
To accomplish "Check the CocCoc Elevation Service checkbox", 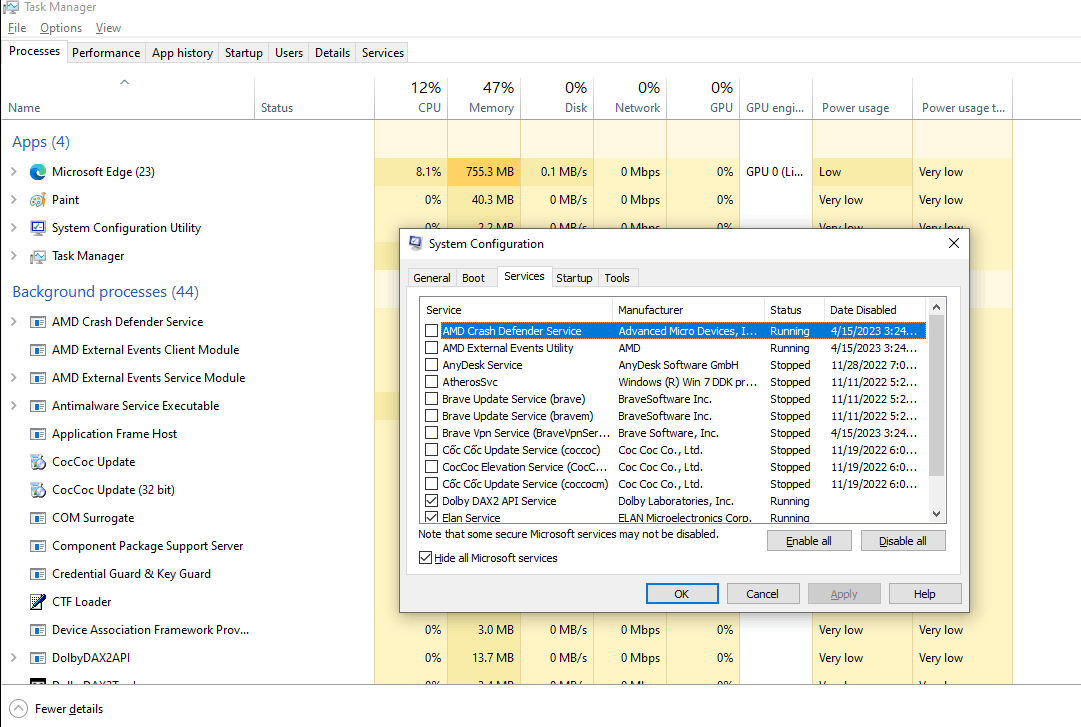I will coord(432,467).
